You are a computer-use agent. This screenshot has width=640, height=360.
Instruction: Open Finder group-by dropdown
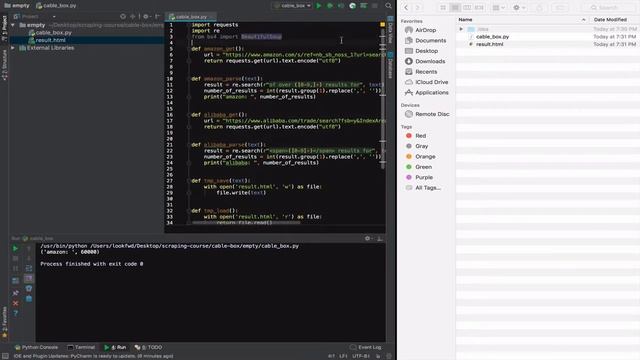(498, 7)
